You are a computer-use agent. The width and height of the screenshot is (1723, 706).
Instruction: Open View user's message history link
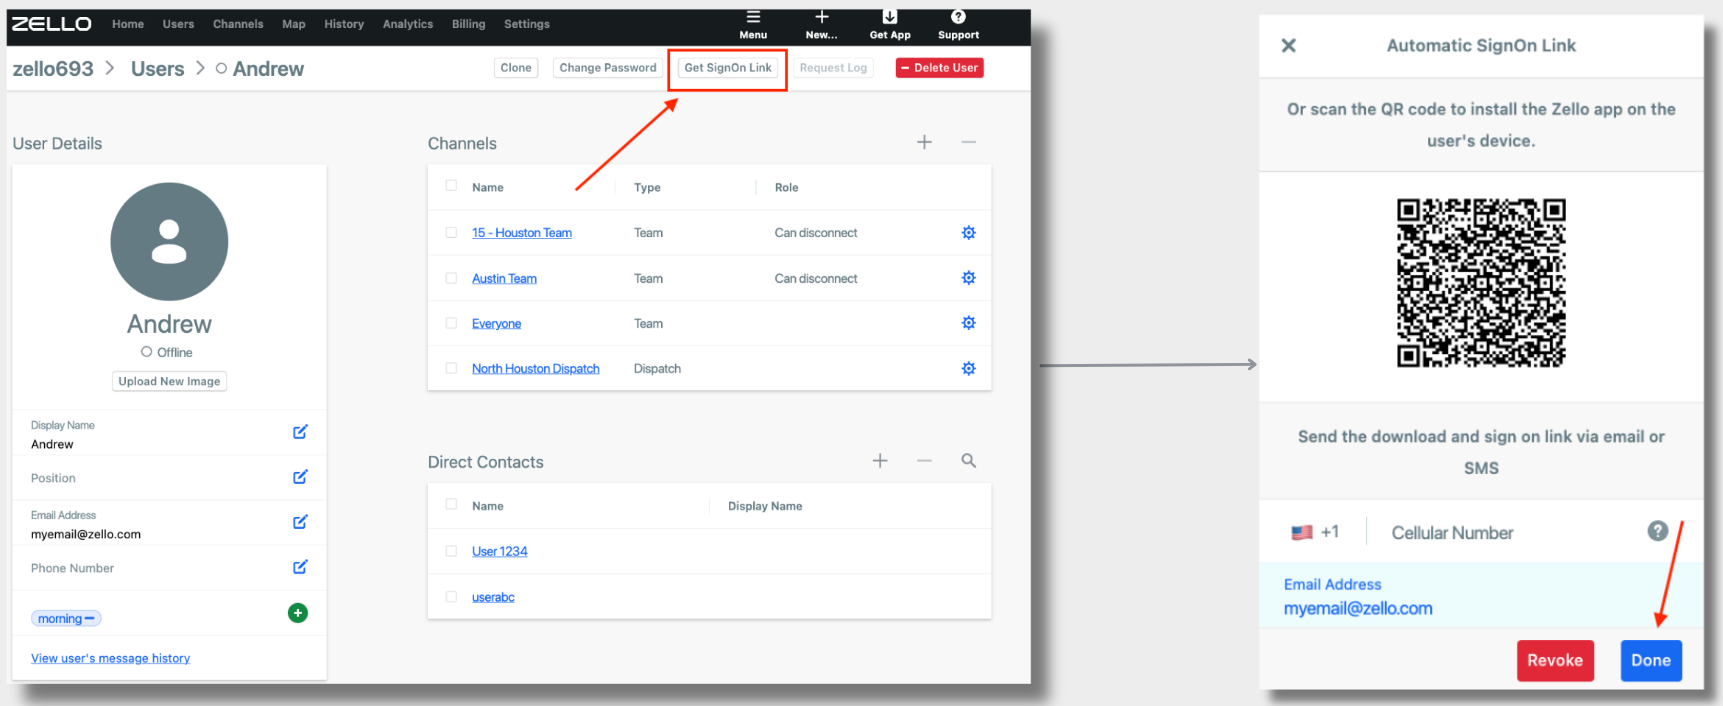[110, 658]
